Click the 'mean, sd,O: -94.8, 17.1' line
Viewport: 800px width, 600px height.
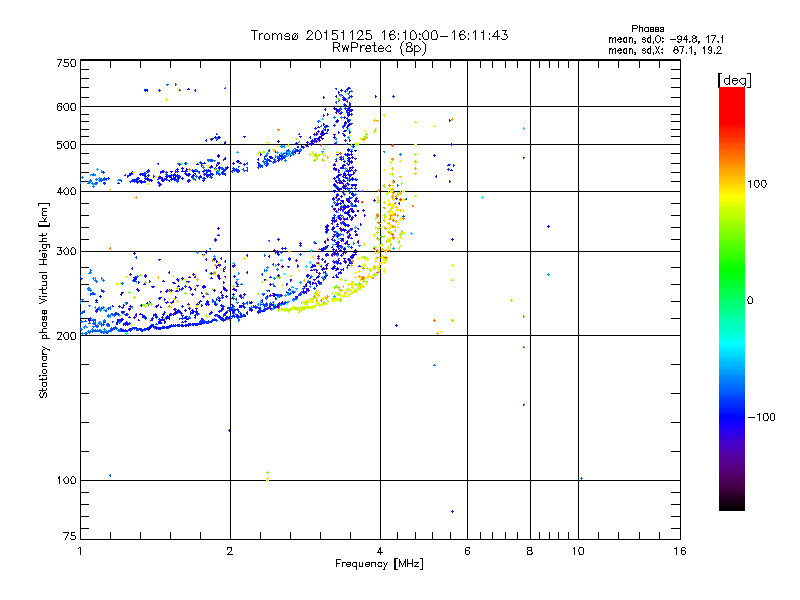(666, 39)
